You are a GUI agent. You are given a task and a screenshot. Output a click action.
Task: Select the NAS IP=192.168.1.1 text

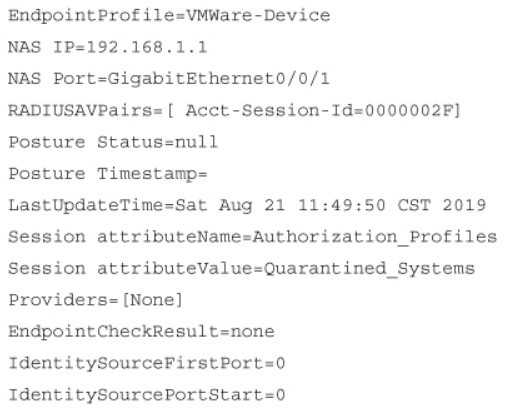click(x=108, y=47)
